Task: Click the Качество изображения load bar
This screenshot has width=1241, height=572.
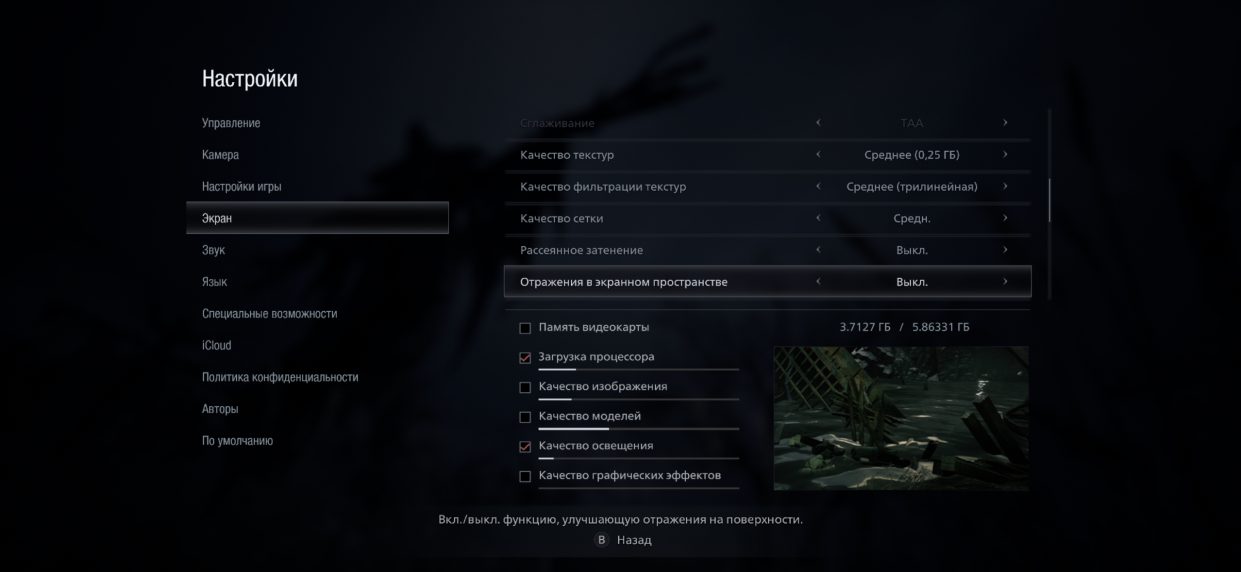Action: (x=639, y=399)
